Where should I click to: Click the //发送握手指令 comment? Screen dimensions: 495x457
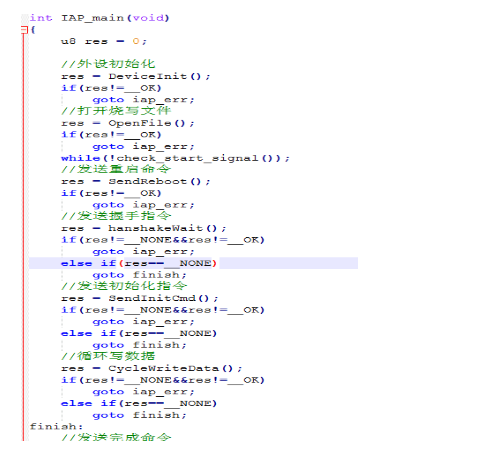click(x=116, y=216)
